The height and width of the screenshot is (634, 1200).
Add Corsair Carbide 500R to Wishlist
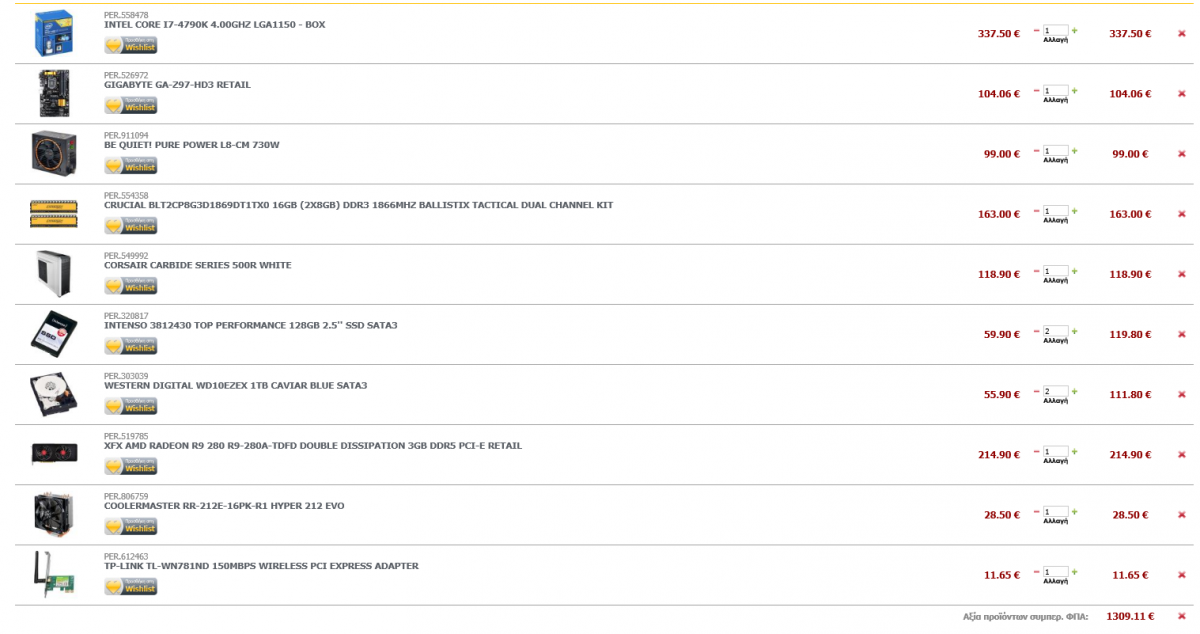click(x=130, y=286)
